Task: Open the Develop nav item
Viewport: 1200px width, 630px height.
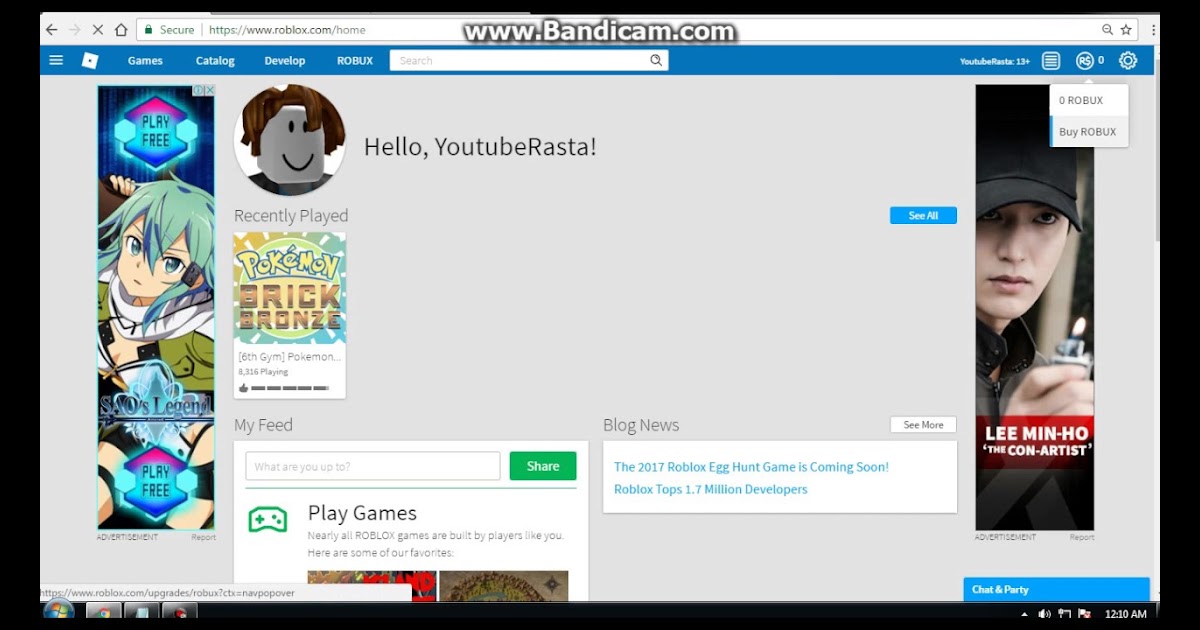Action: [x=285, y=61]
